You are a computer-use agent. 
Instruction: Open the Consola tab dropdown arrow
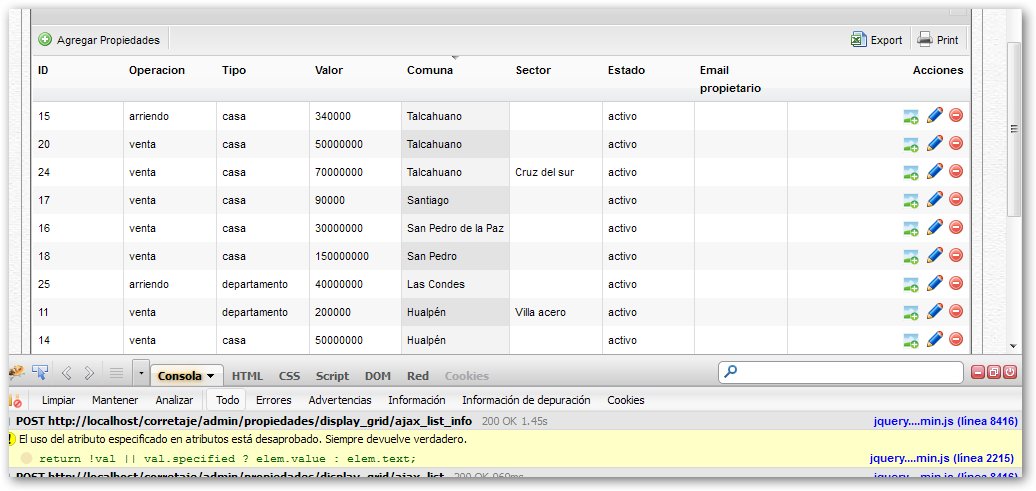coord(211,376)
